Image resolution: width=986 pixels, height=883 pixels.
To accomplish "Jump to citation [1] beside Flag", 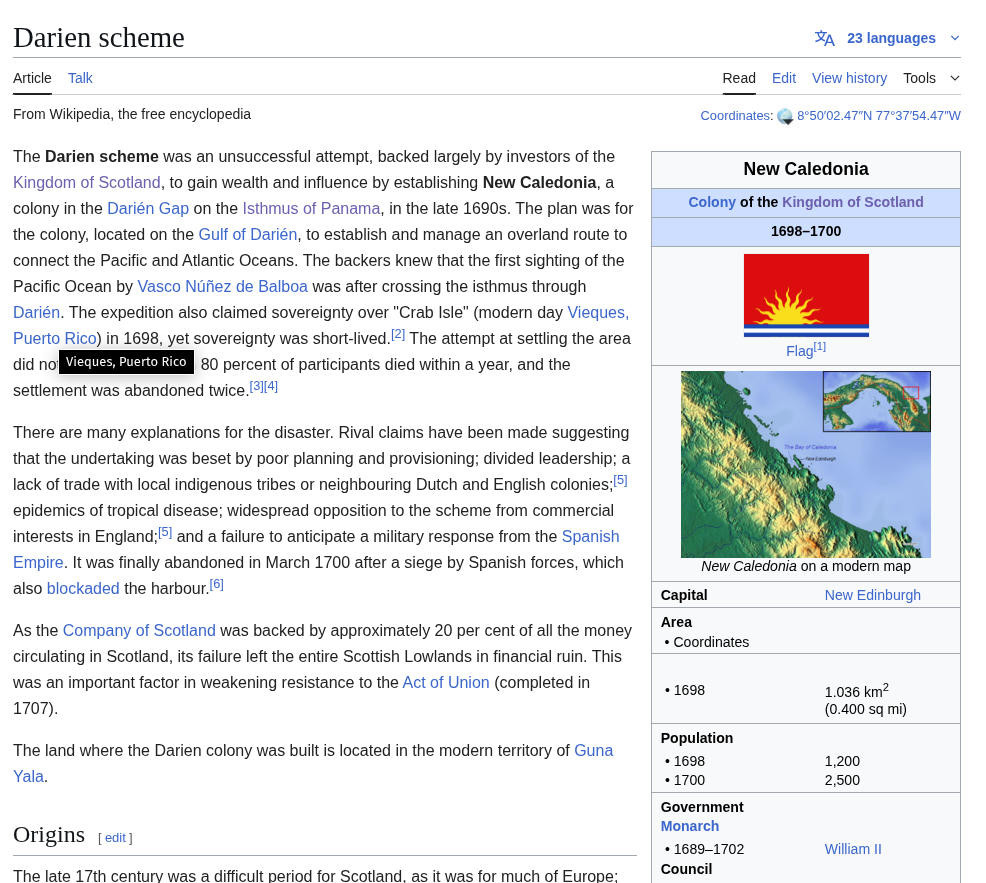I will [x=820, y=347].
